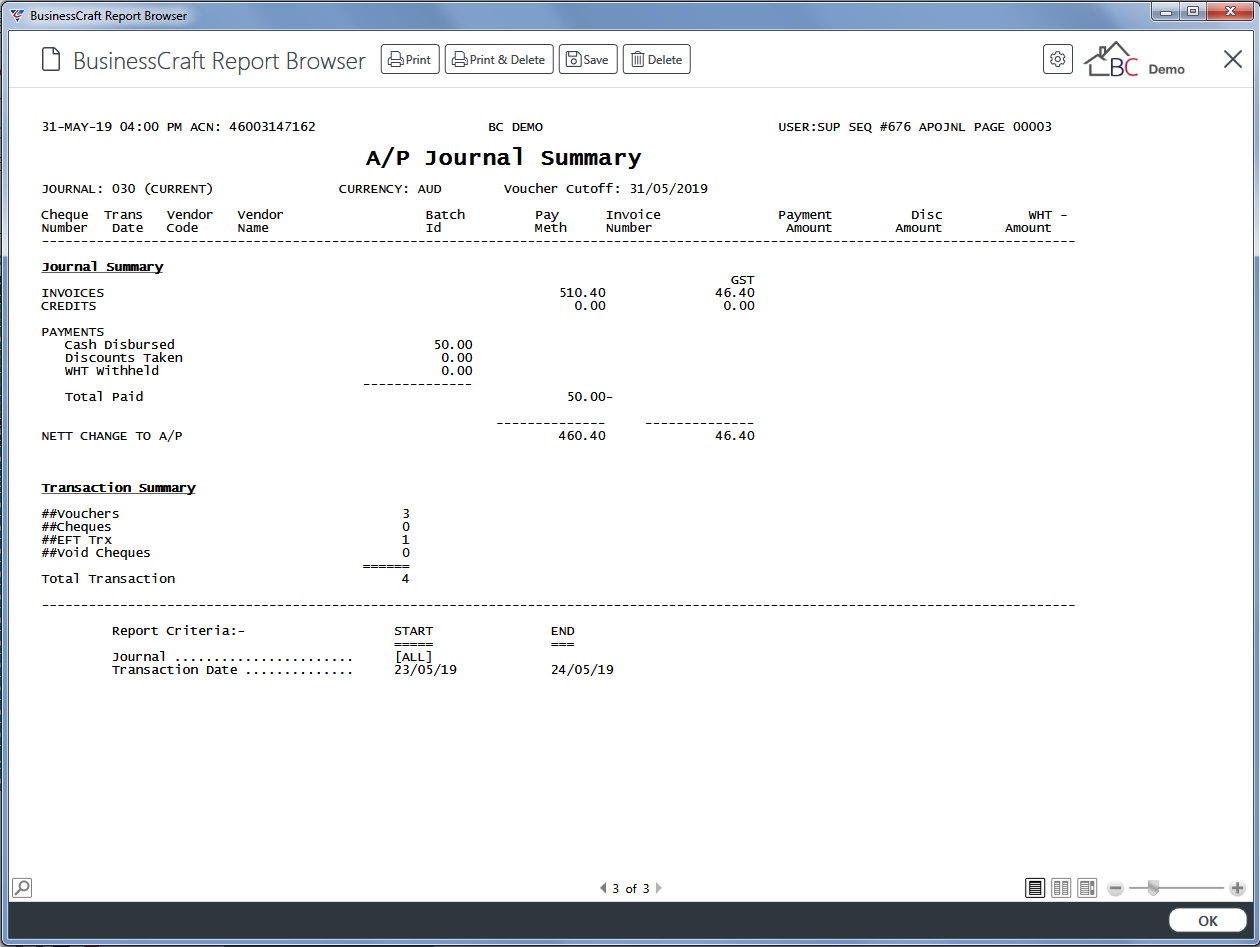Click the 'Pay Meth' column header
This screenshot has height=947, width=1260.
point(551,221)
